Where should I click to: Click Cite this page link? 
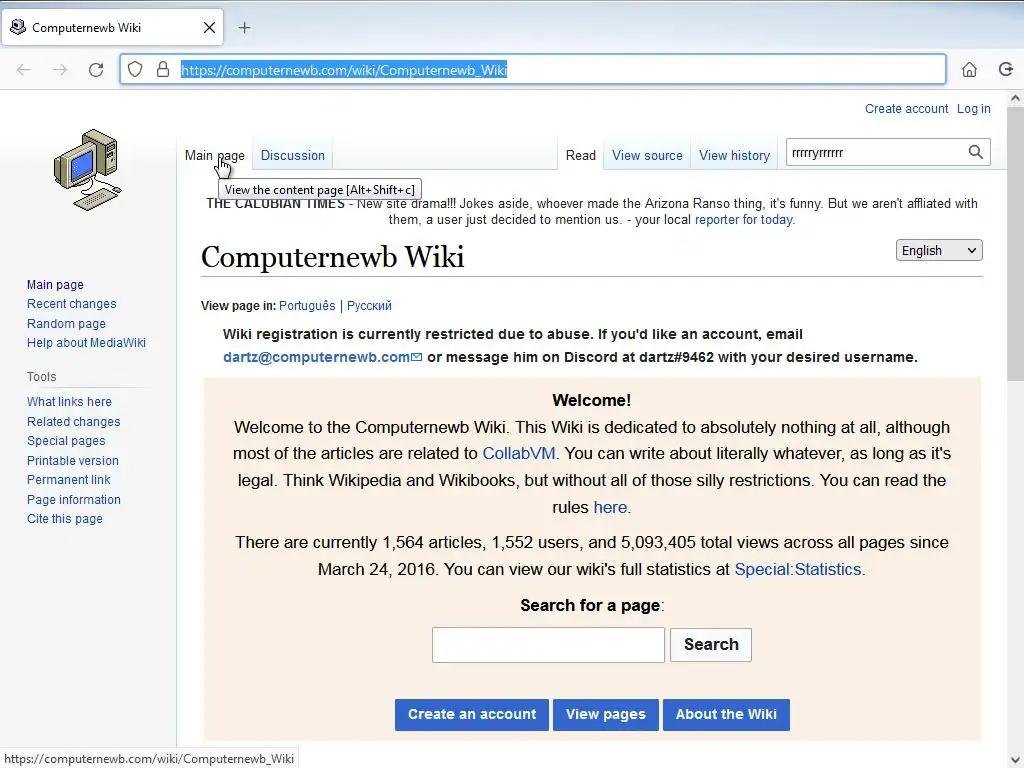pos(65,519)
